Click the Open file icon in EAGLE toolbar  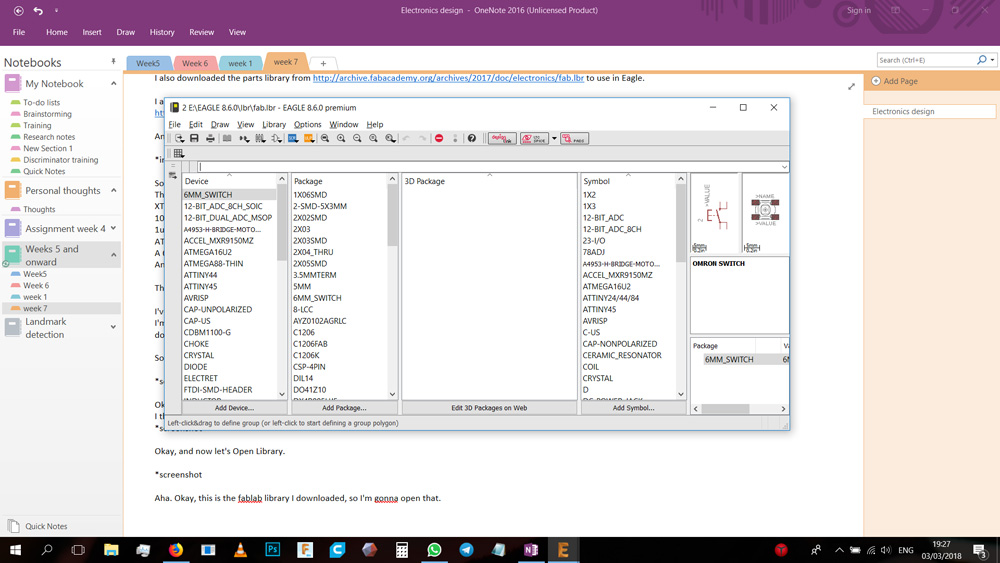tap(180, 138)
